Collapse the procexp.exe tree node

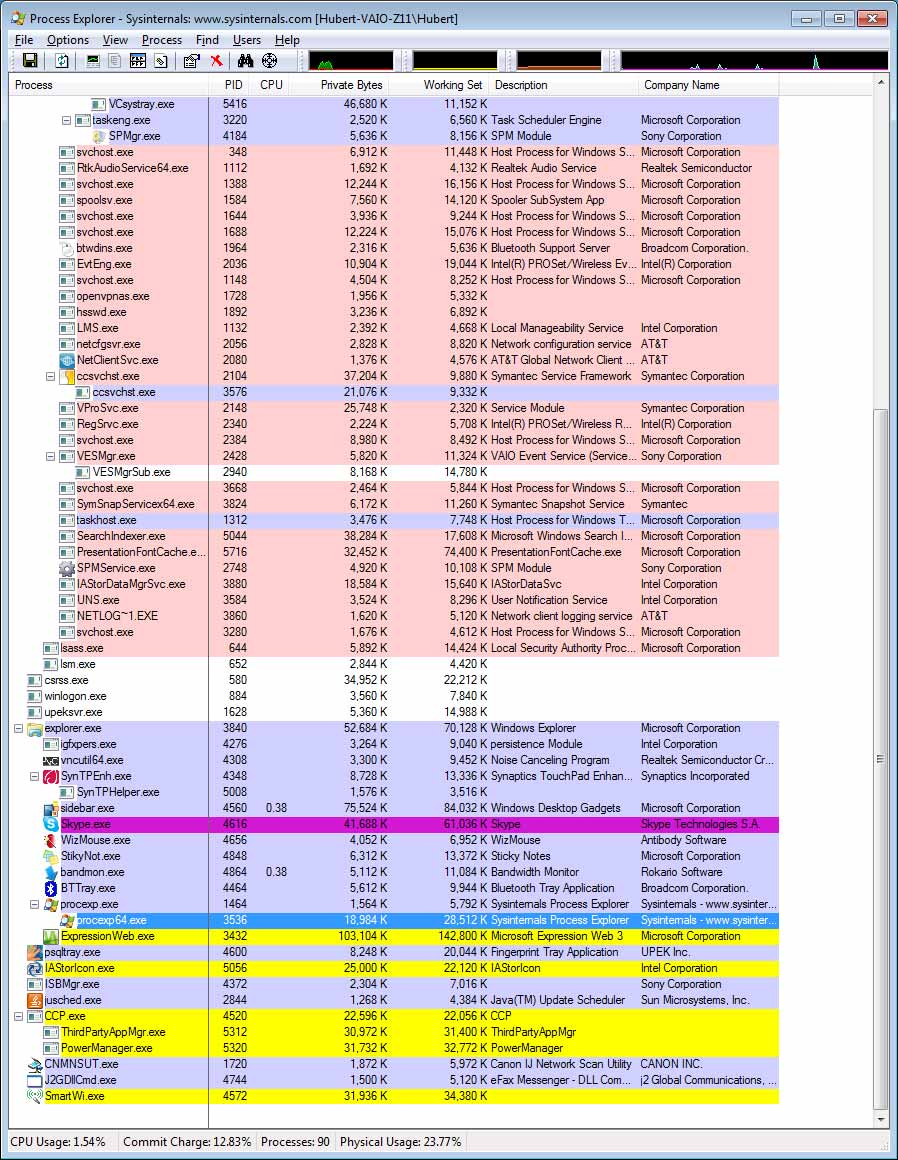click(34, 904)
